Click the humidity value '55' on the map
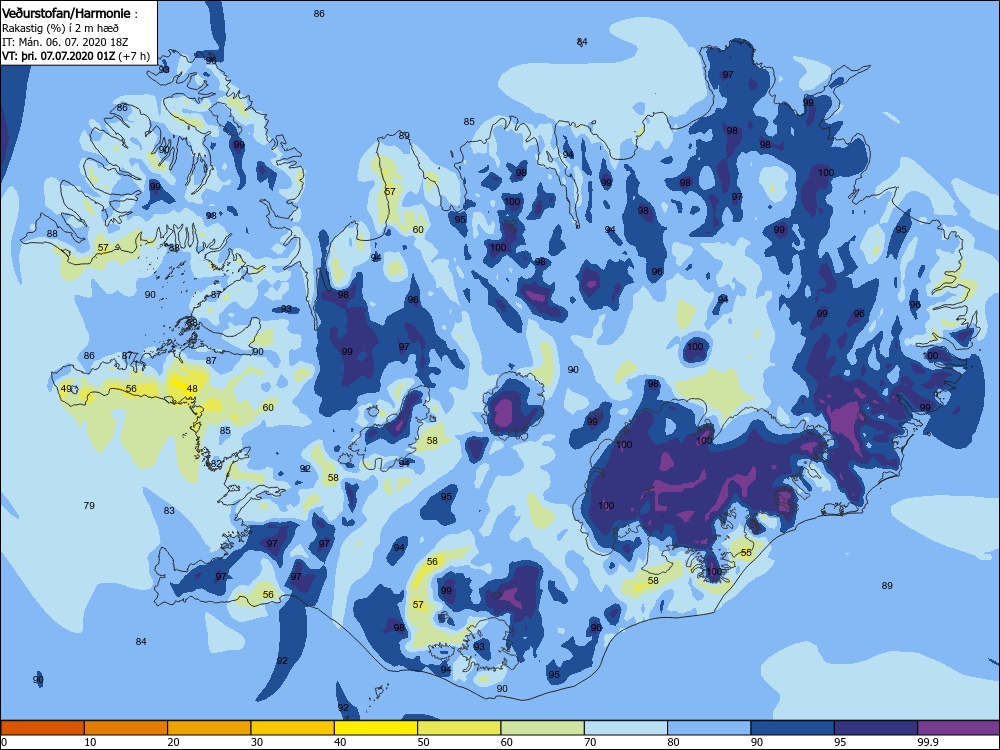This screenshot has width=1000, height=750. 746,553
